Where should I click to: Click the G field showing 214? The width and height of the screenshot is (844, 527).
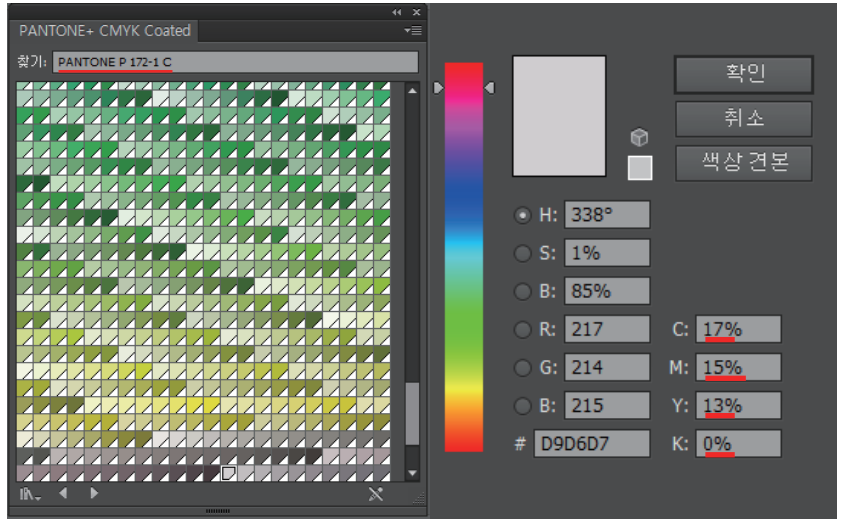pos(607,367)
